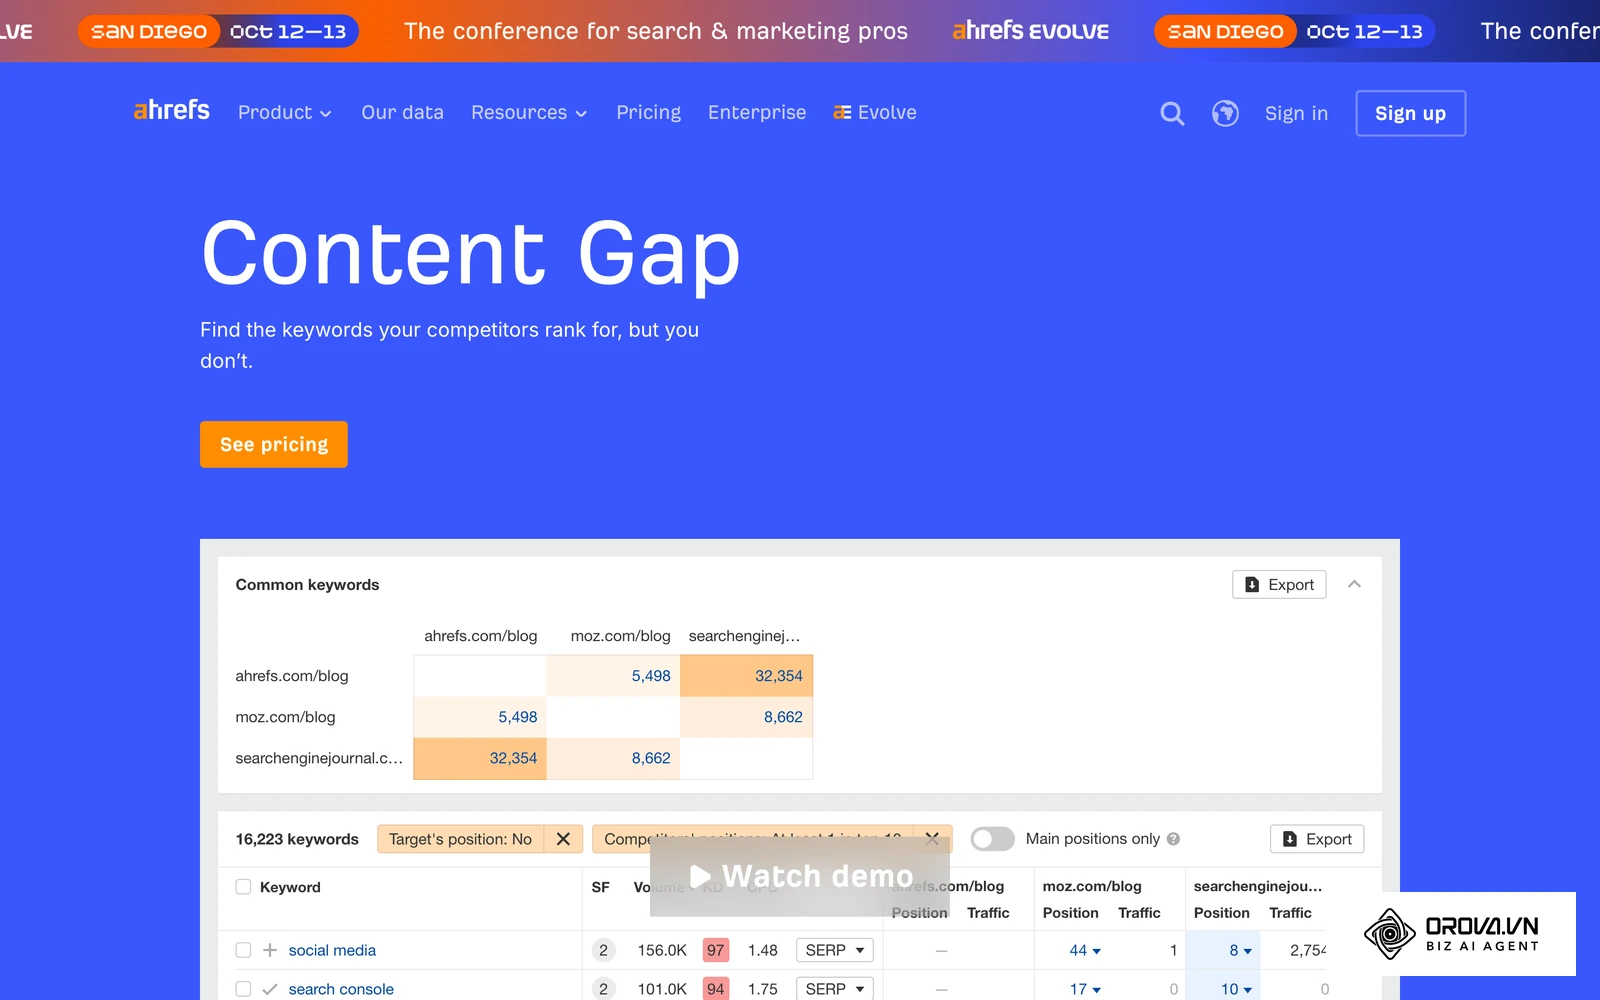Click the banner conference tagline text
Screen dimensions: 1600x1000
pos(656,31)
